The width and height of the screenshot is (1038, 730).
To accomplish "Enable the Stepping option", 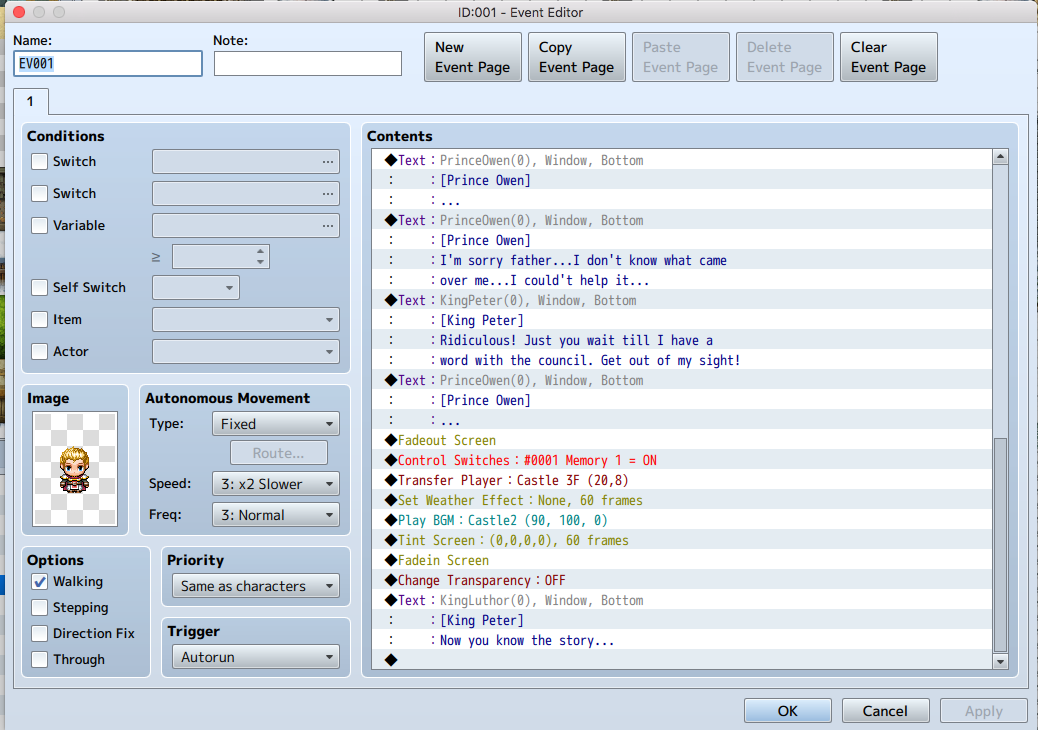I will [x=40, y=608].
